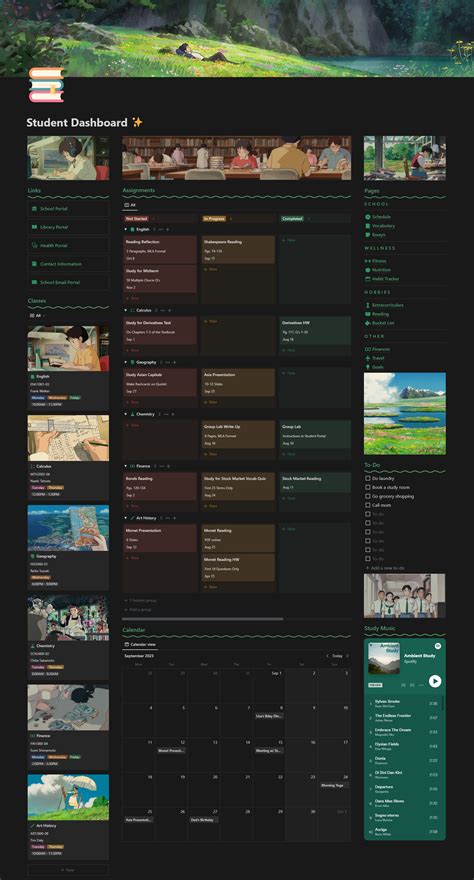Click the Travel airplane icon
The width and height of the screenshot is (474, 880).
[x=367, y=358]
